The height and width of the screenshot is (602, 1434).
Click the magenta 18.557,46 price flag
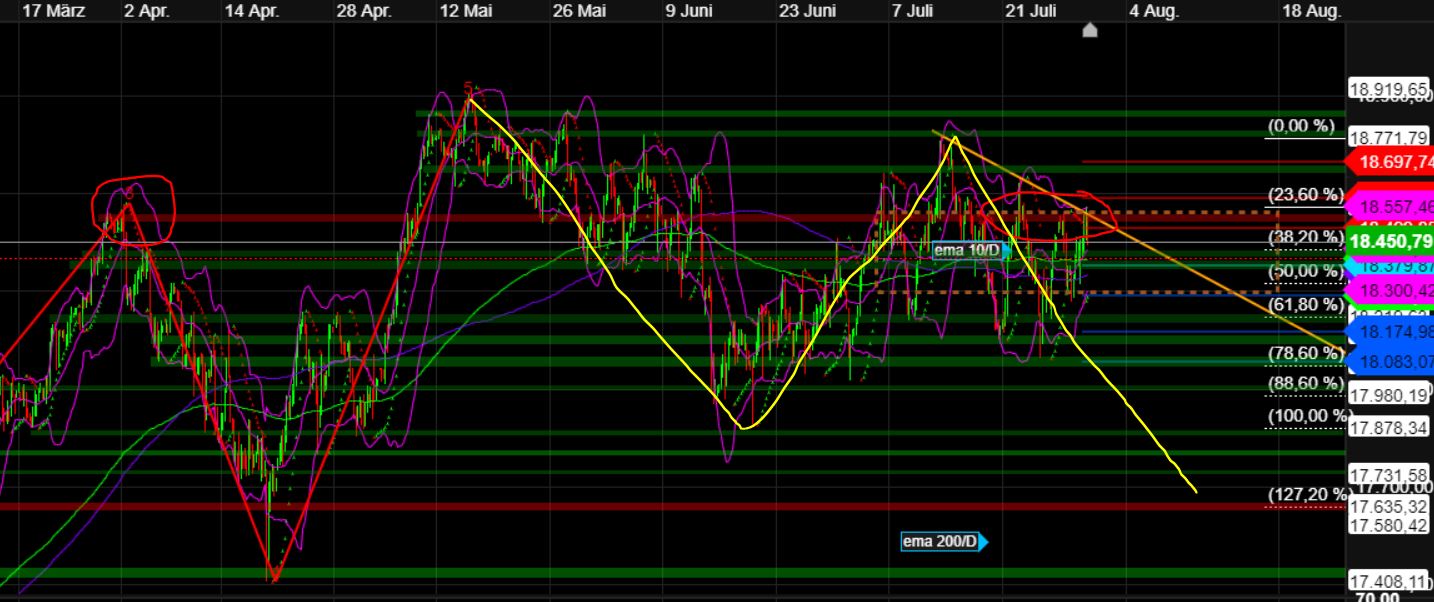(1390, 206)
